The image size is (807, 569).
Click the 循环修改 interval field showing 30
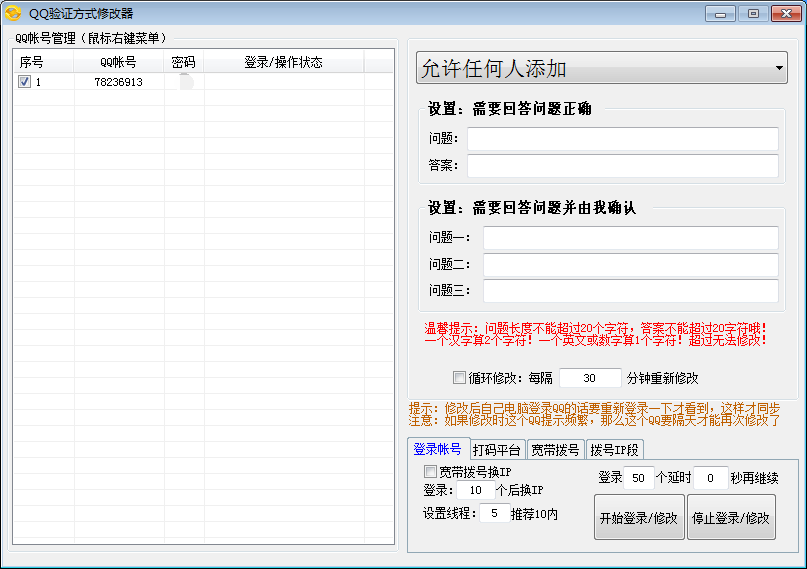pyautogui.click(x=590, y=378)
